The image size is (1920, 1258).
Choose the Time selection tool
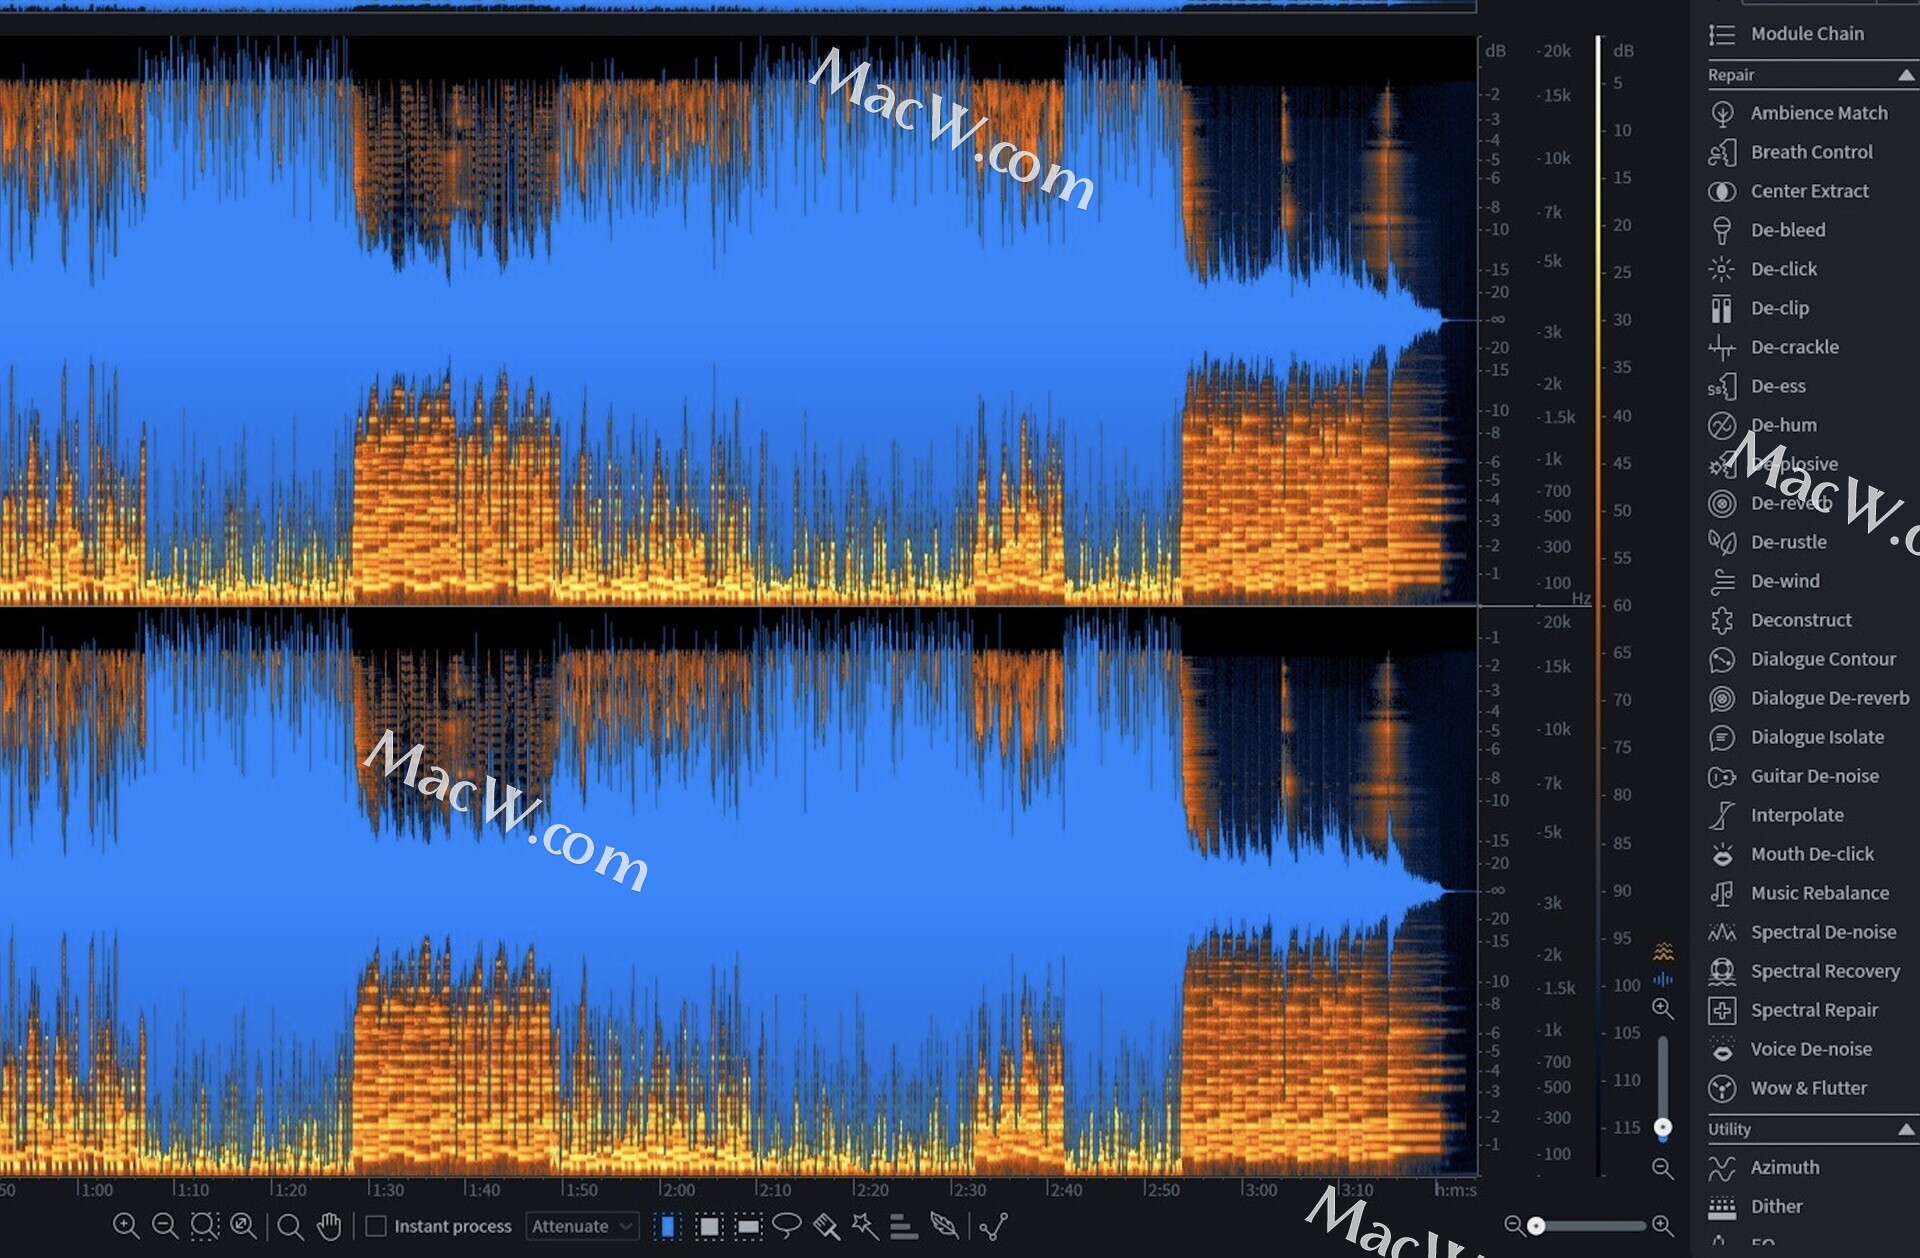(668, 1226)
